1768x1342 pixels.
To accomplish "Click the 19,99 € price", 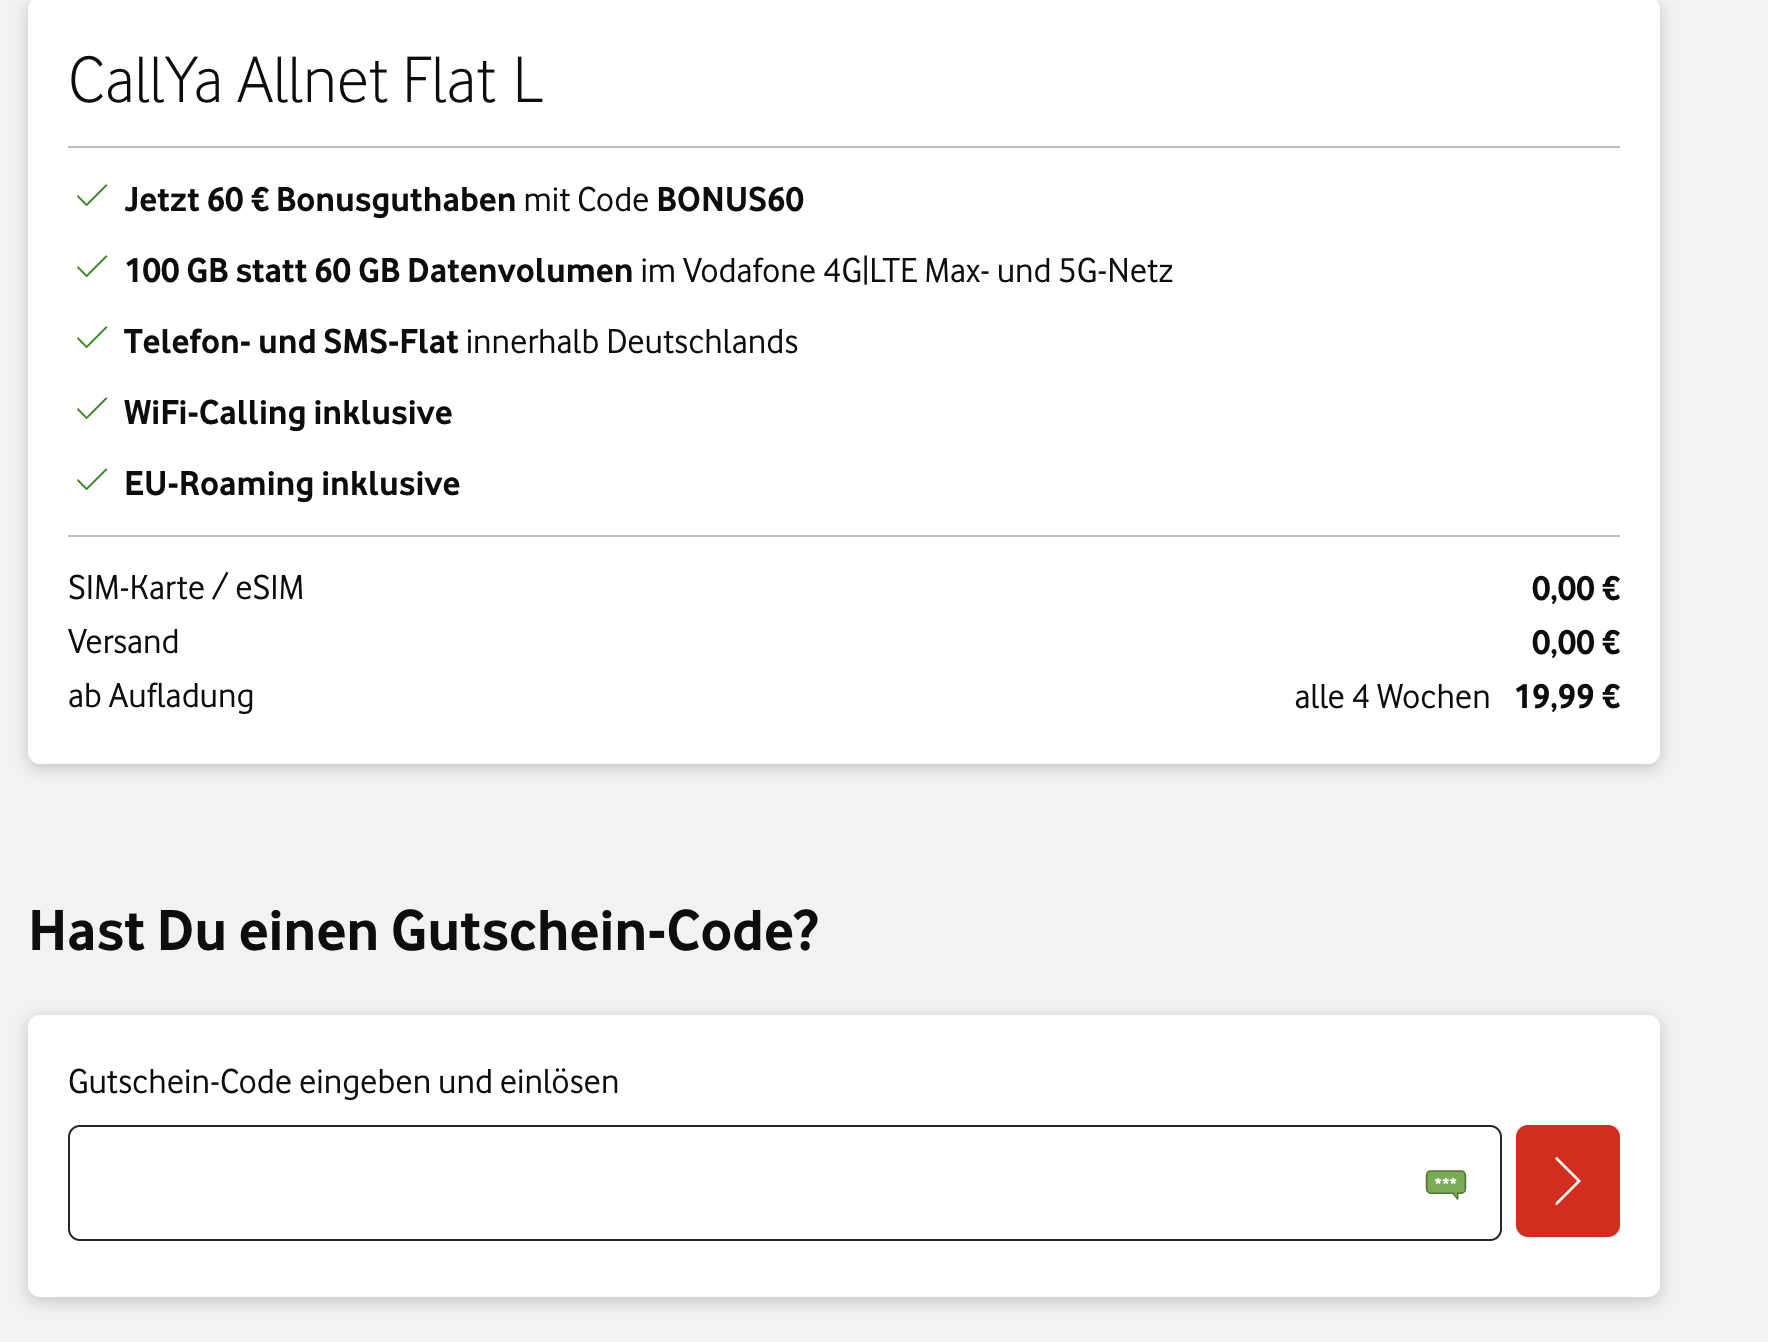I will point(1567,697).
